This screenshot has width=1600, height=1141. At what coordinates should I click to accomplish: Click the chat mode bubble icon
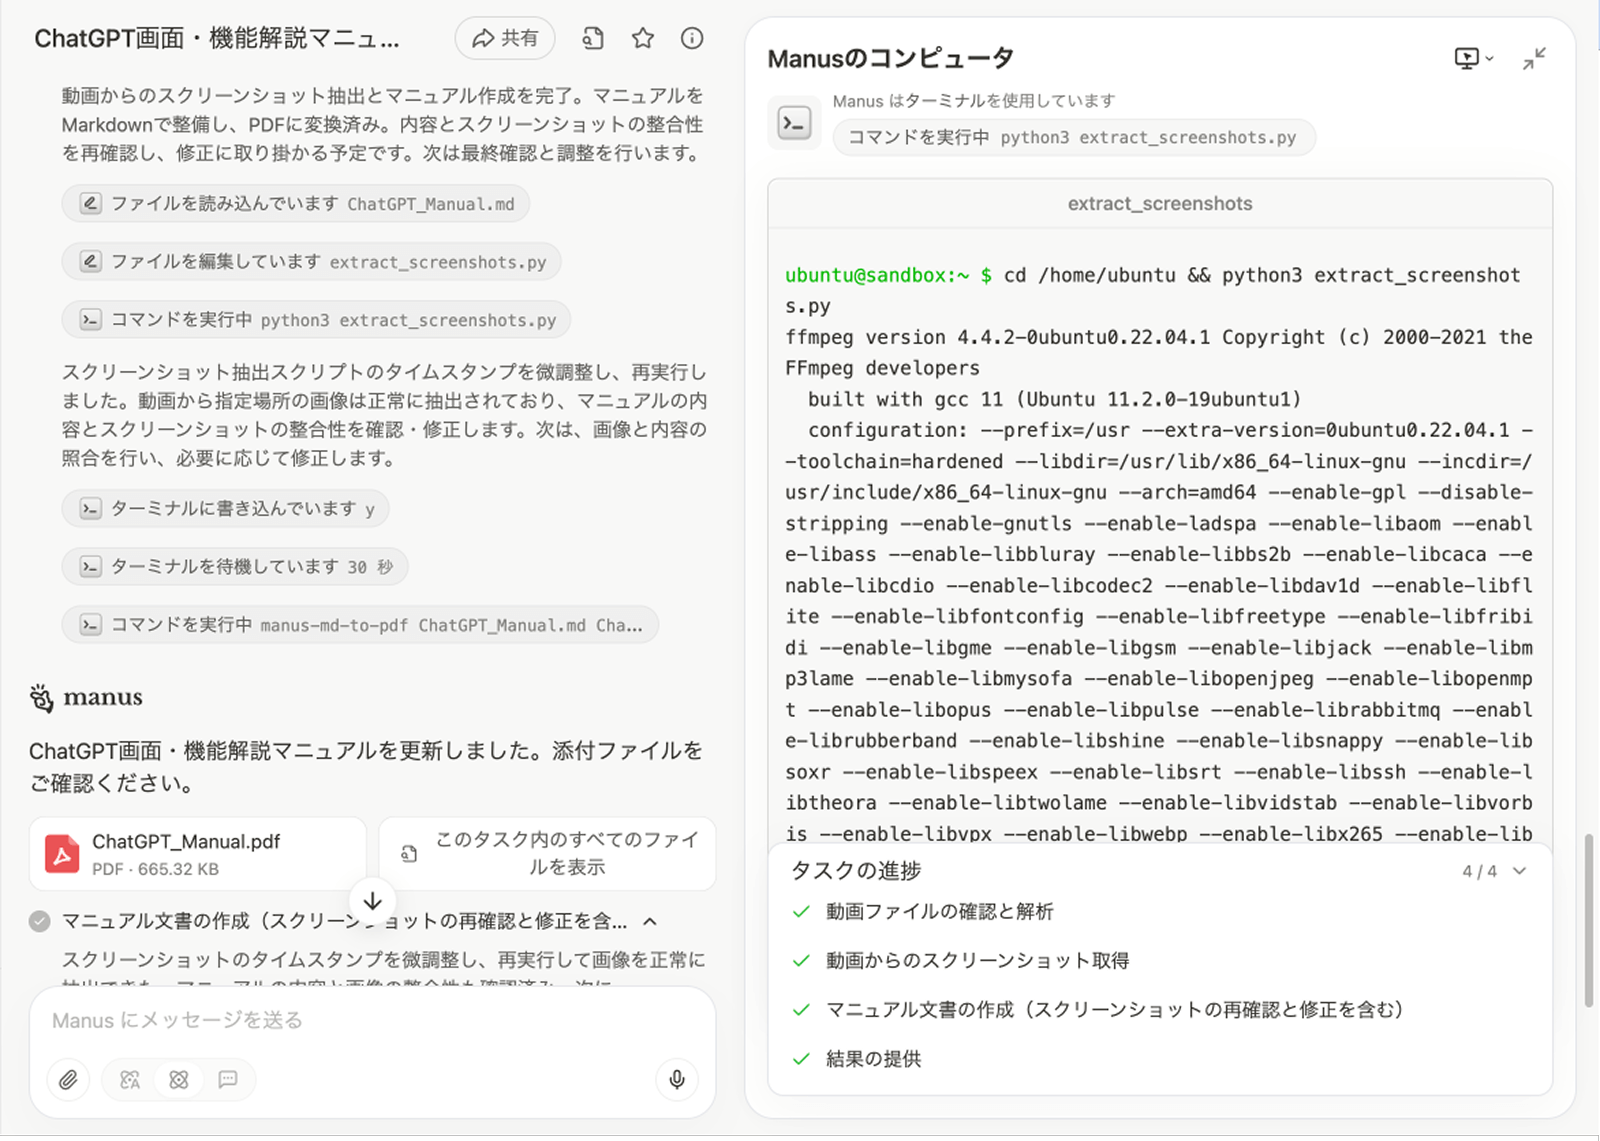[x=228, y=1080]
